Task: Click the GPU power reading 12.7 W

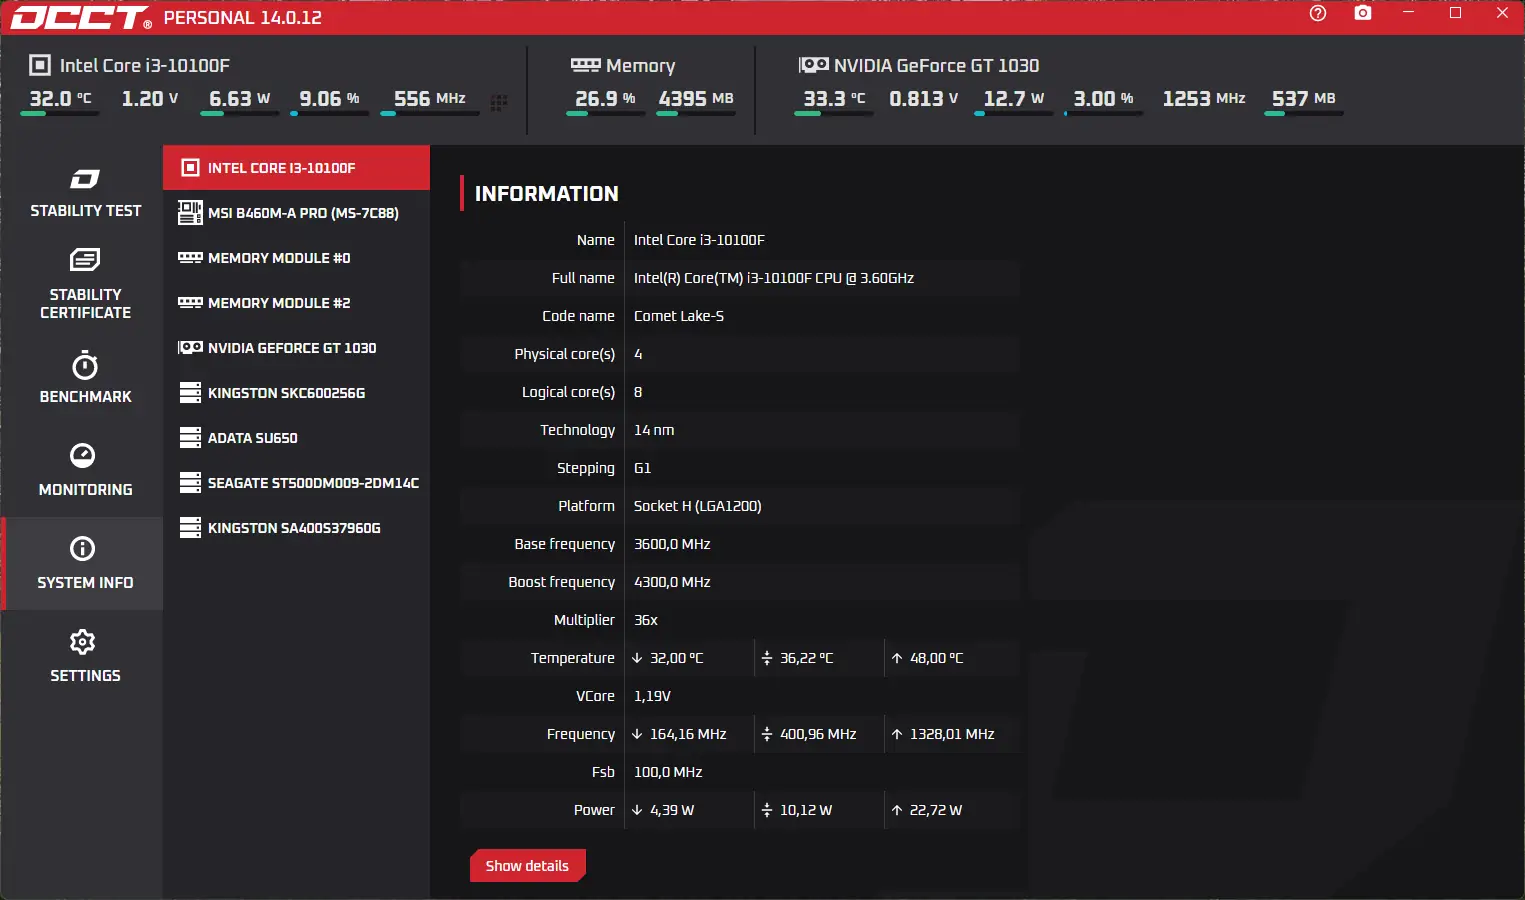Action: (x=1014, y=99)
